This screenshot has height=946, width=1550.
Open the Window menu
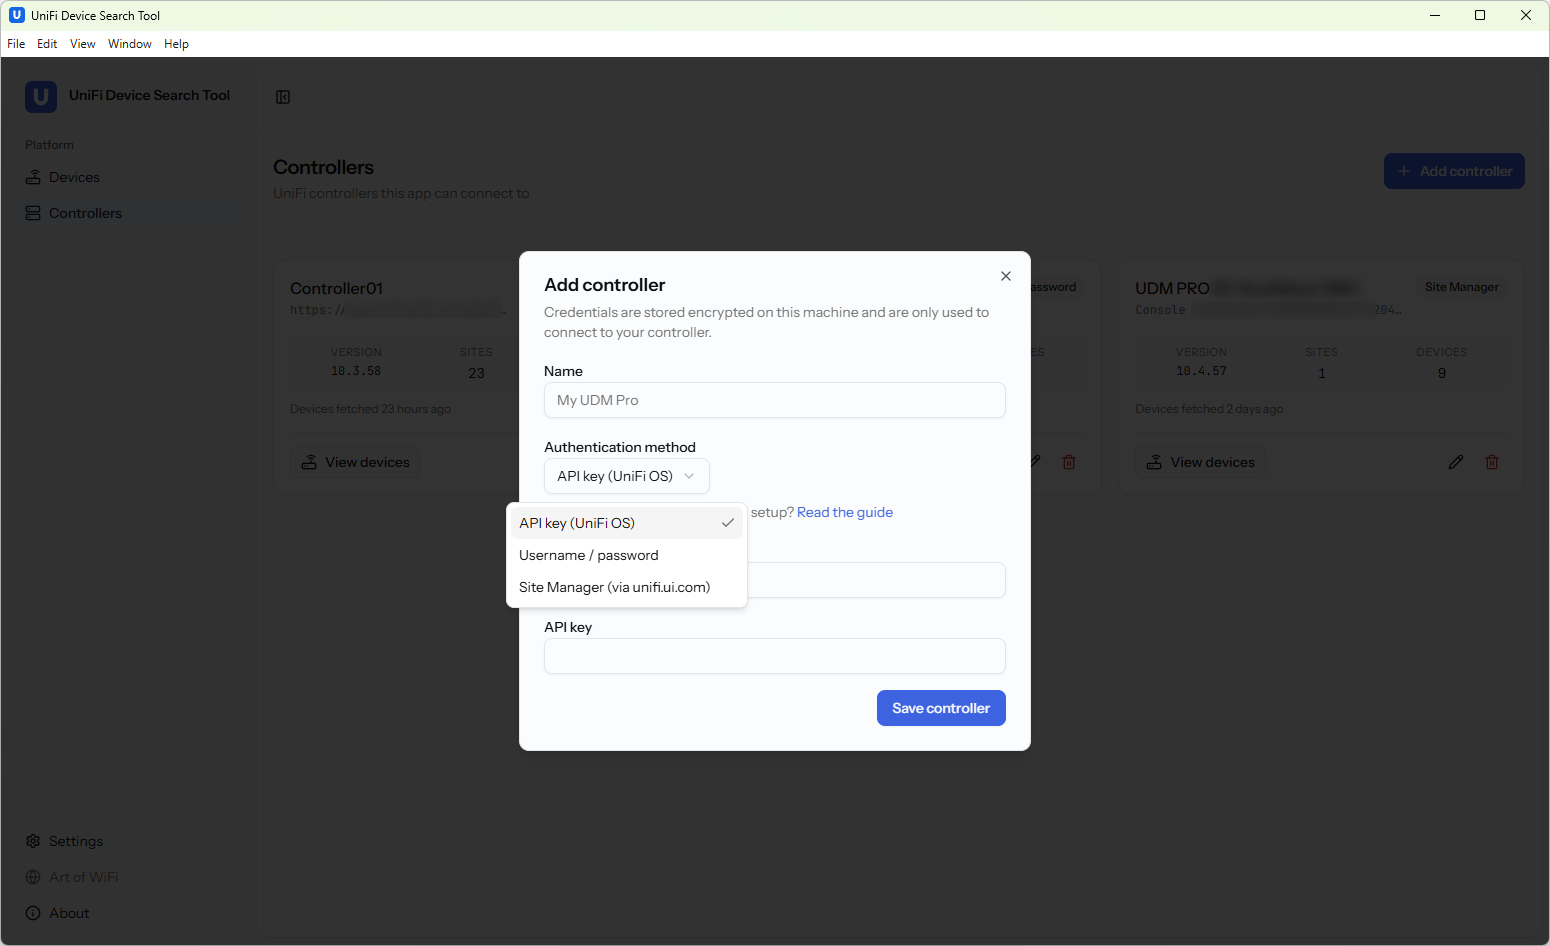[130, 44]
